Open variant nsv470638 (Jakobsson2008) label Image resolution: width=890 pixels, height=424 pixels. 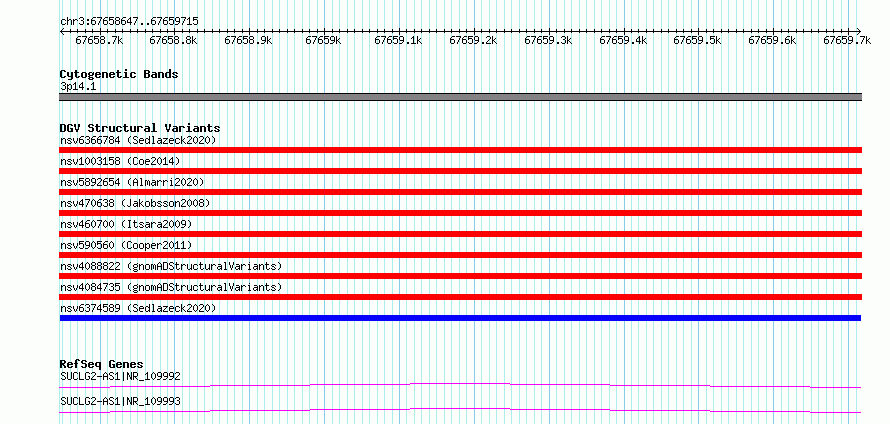click(135, 203)
